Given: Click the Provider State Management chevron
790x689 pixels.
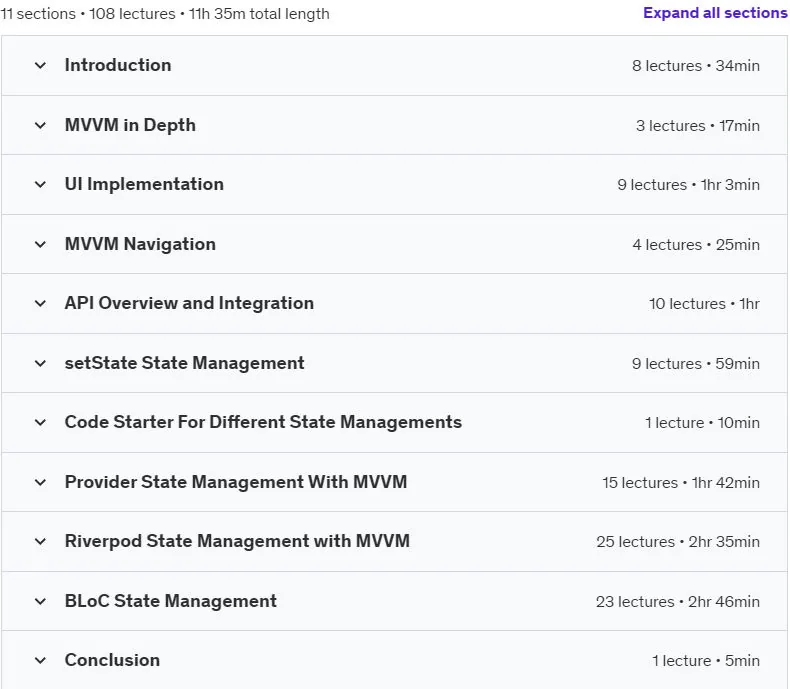Looking at the screenshot, I should click(40, 482).
